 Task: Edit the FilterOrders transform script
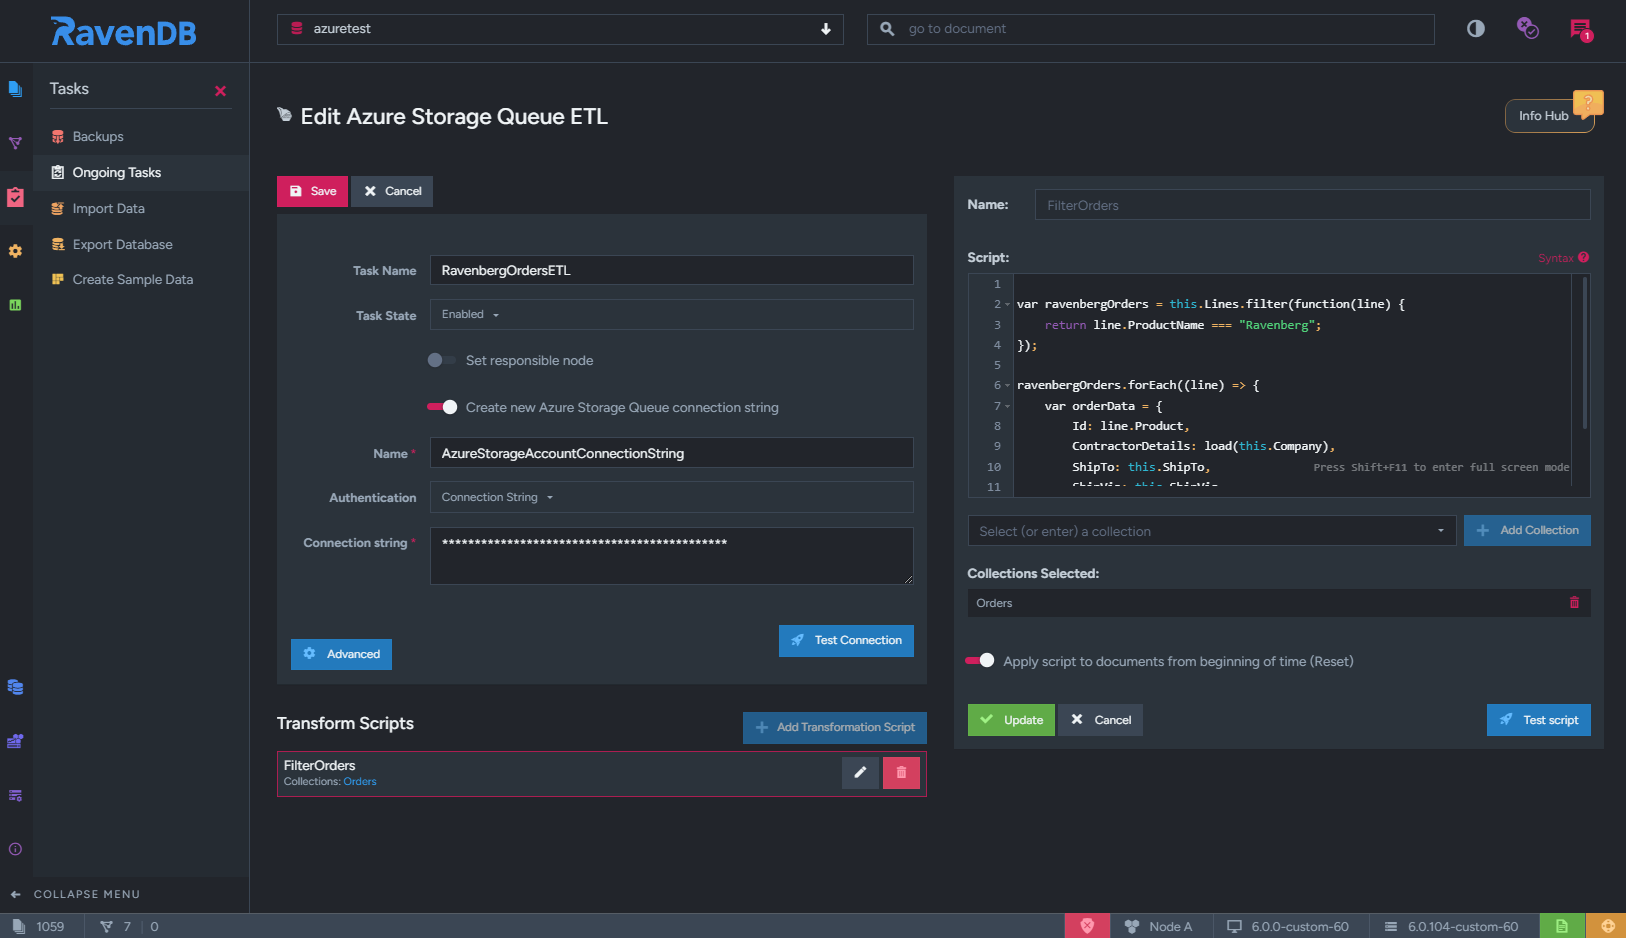point(860,772)
